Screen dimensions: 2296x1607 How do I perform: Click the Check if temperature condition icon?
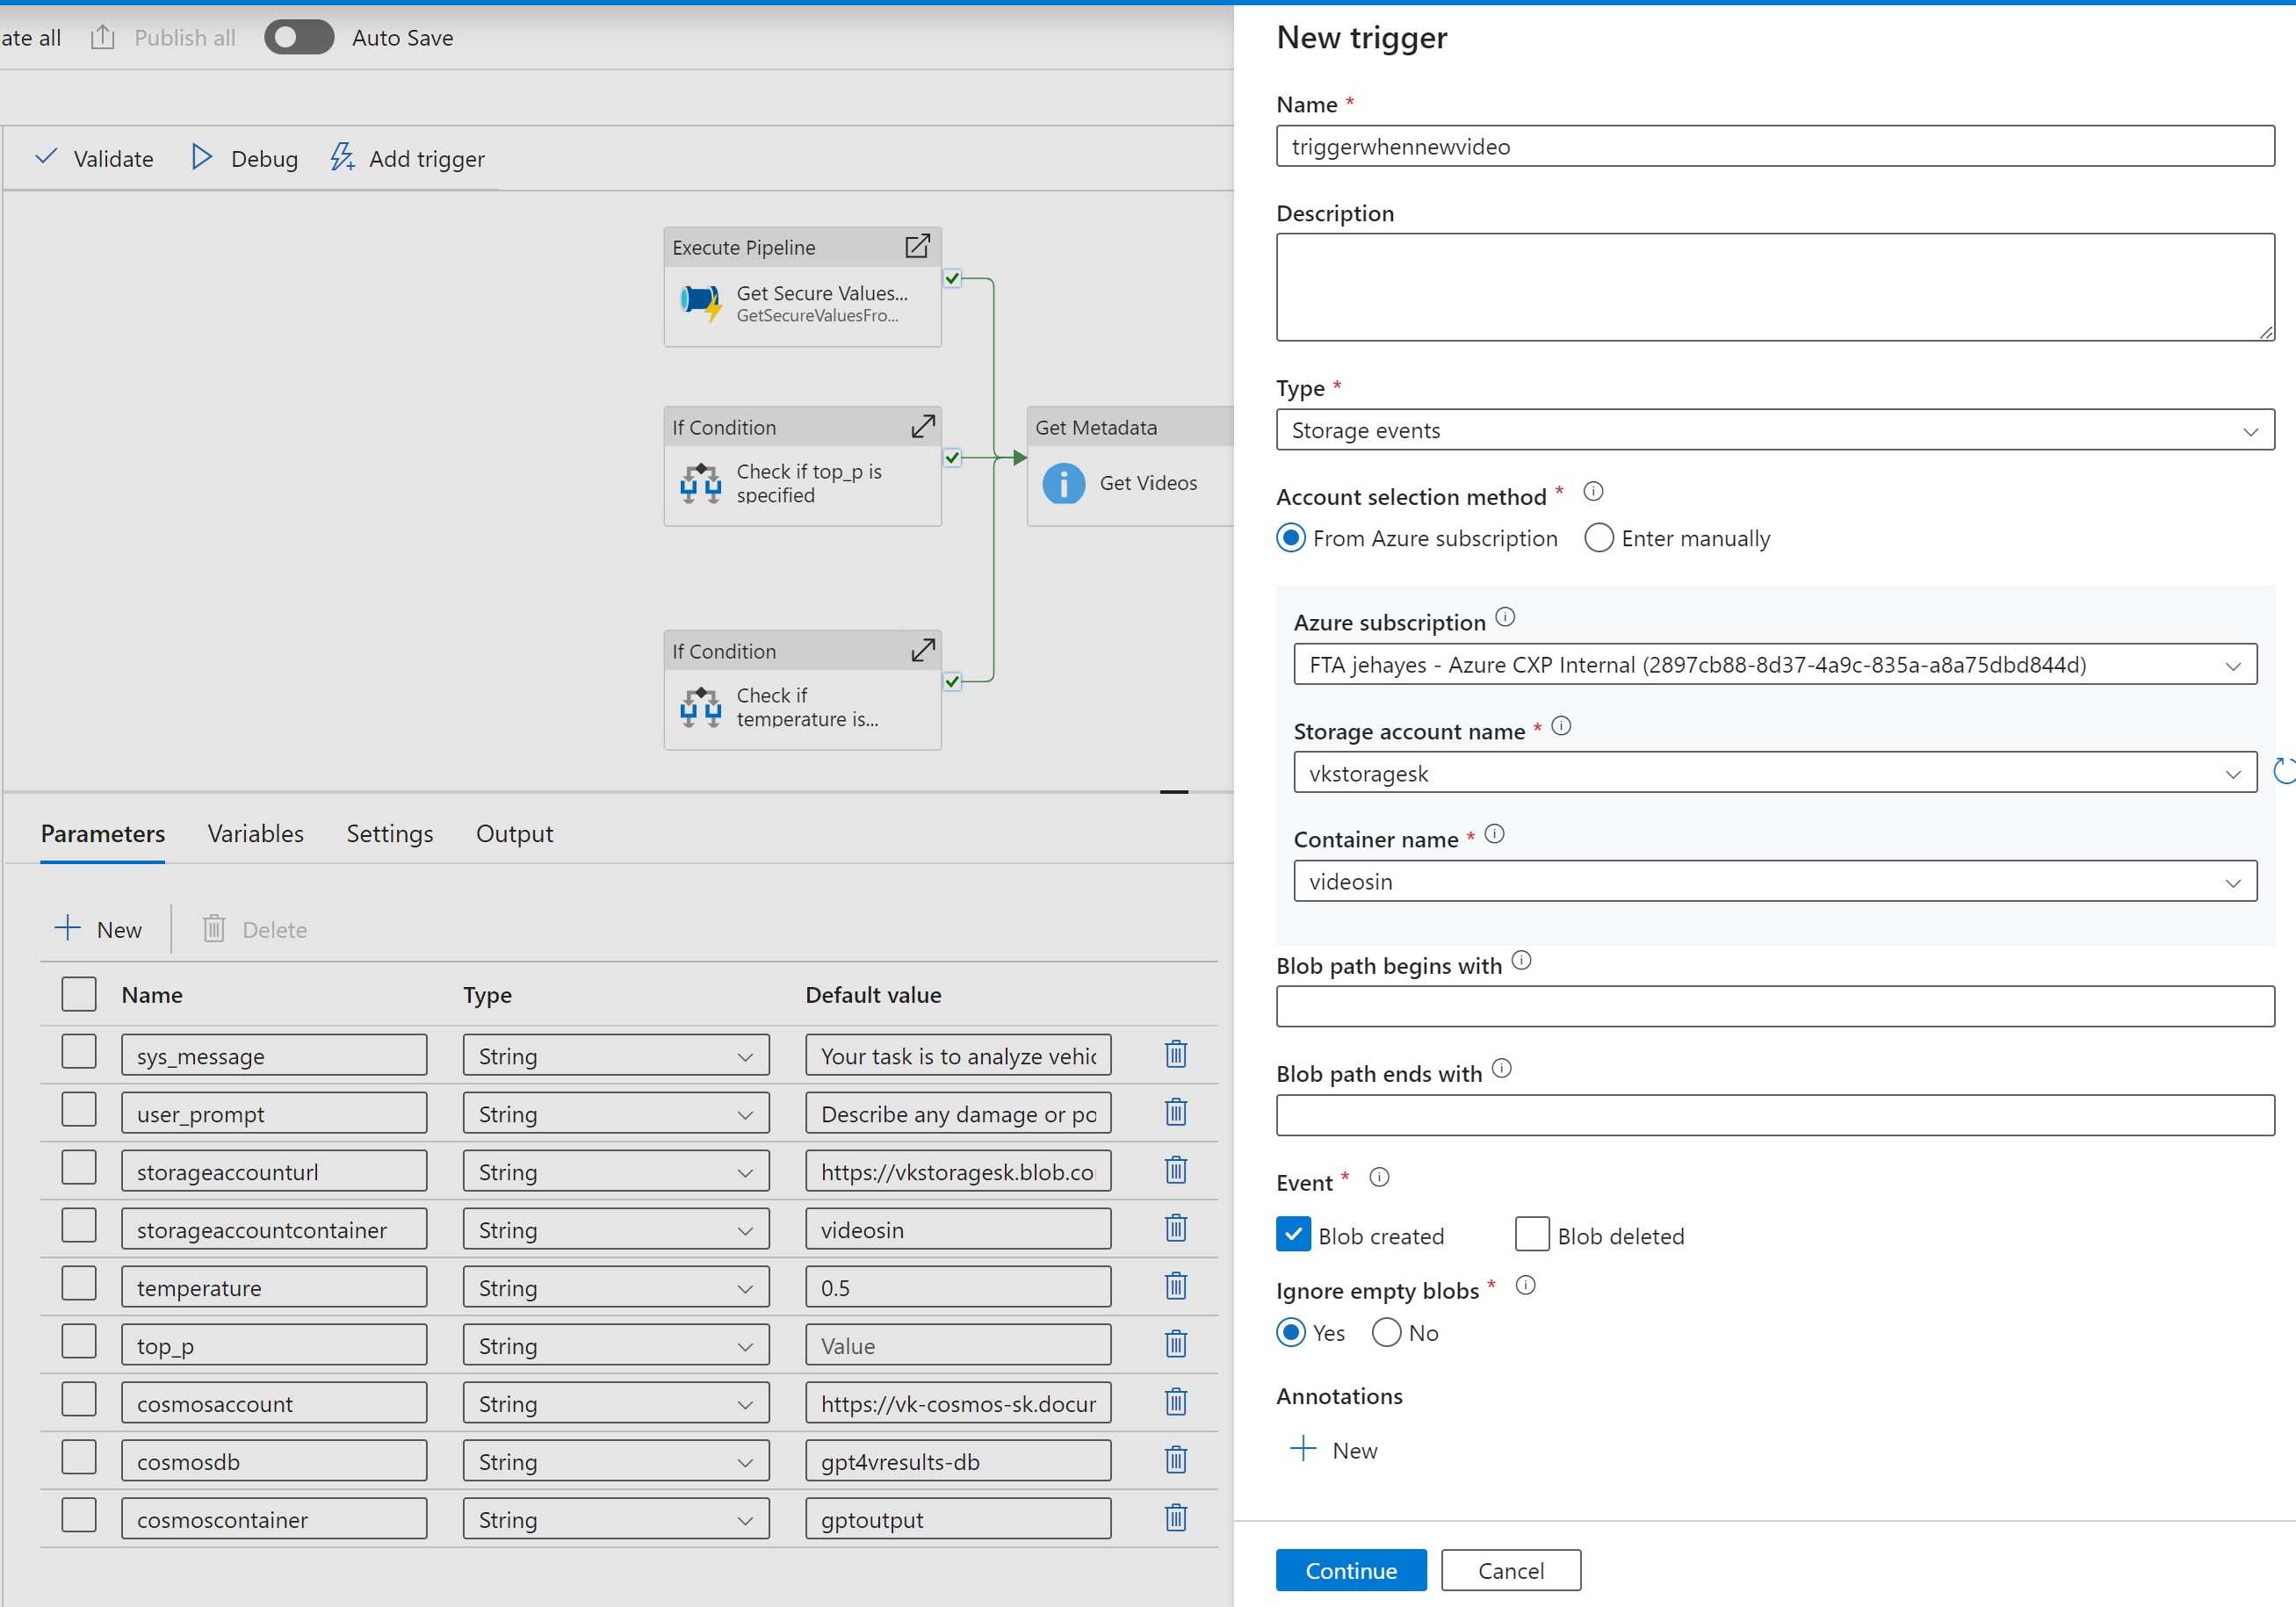(701, 707)
